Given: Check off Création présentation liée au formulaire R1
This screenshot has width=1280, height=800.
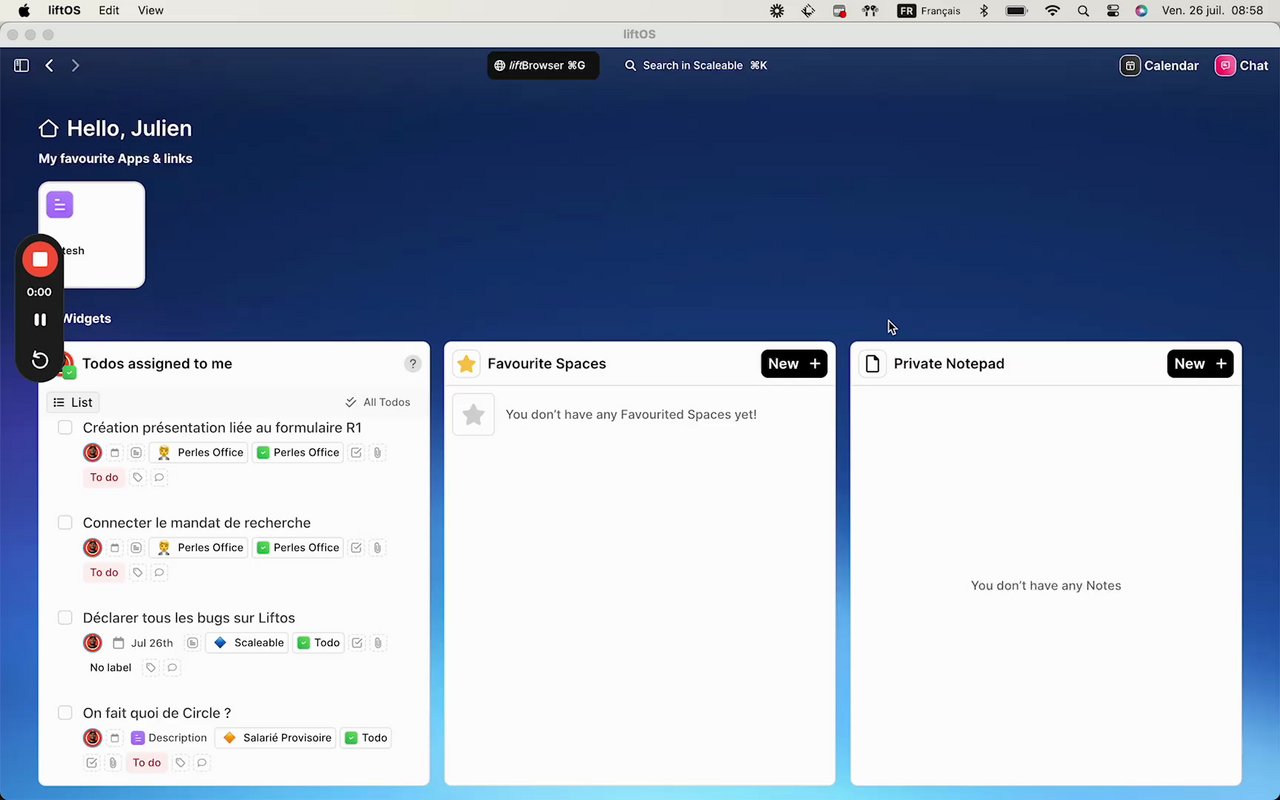Looking at the screenshot, I should tap(65, 428).
